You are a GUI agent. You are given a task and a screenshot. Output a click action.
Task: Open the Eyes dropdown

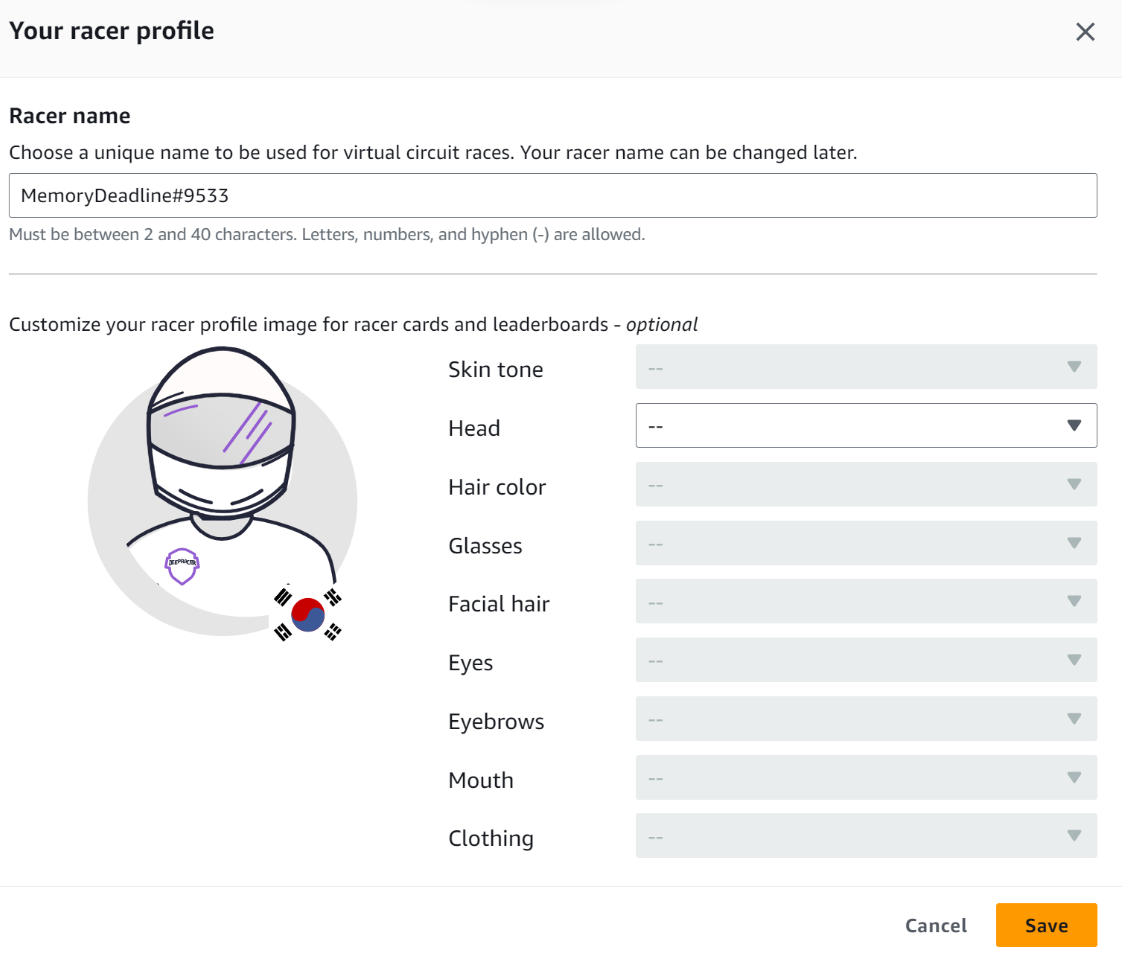(x=866, y=661)
